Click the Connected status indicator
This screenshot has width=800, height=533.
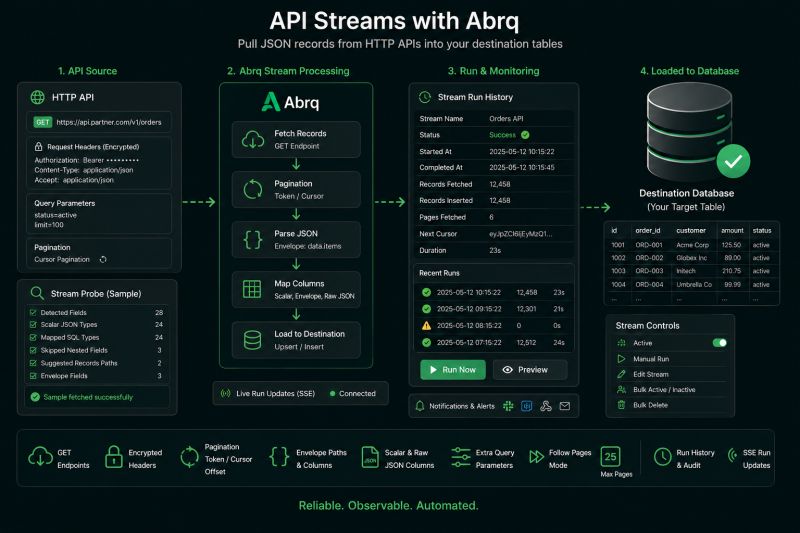[x=353, y=393]
